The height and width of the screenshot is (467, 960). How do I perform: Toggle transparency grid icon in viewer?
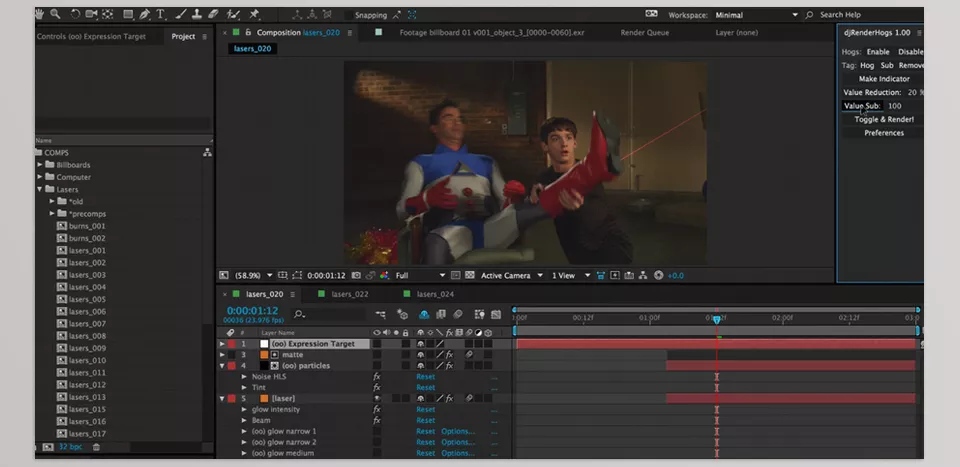(470, 275)
